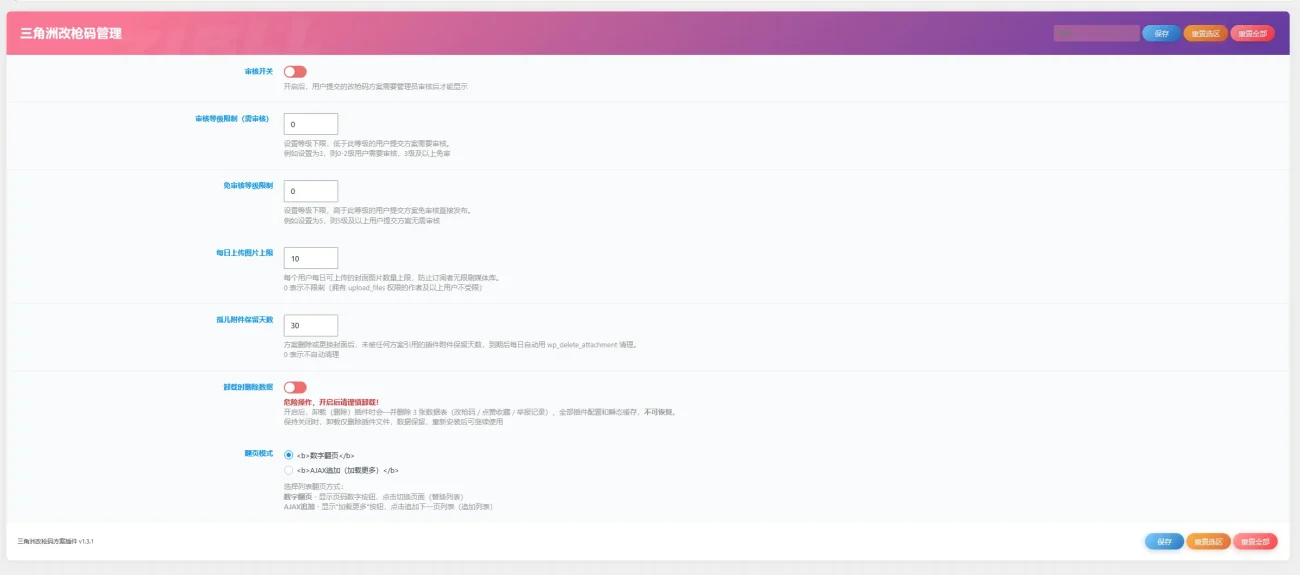
Task: Click the top 保存 button
Action: [x=1161, y=33]
